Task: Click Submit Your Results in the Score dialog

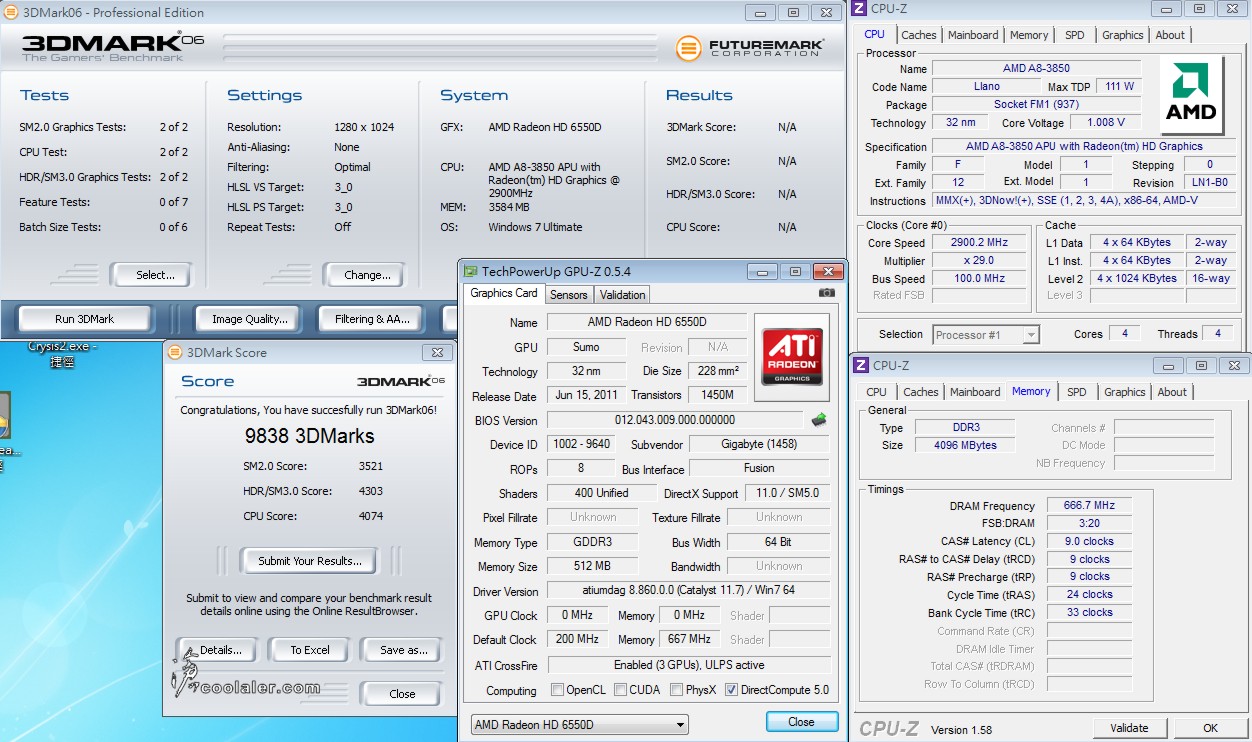Action: 308,560
